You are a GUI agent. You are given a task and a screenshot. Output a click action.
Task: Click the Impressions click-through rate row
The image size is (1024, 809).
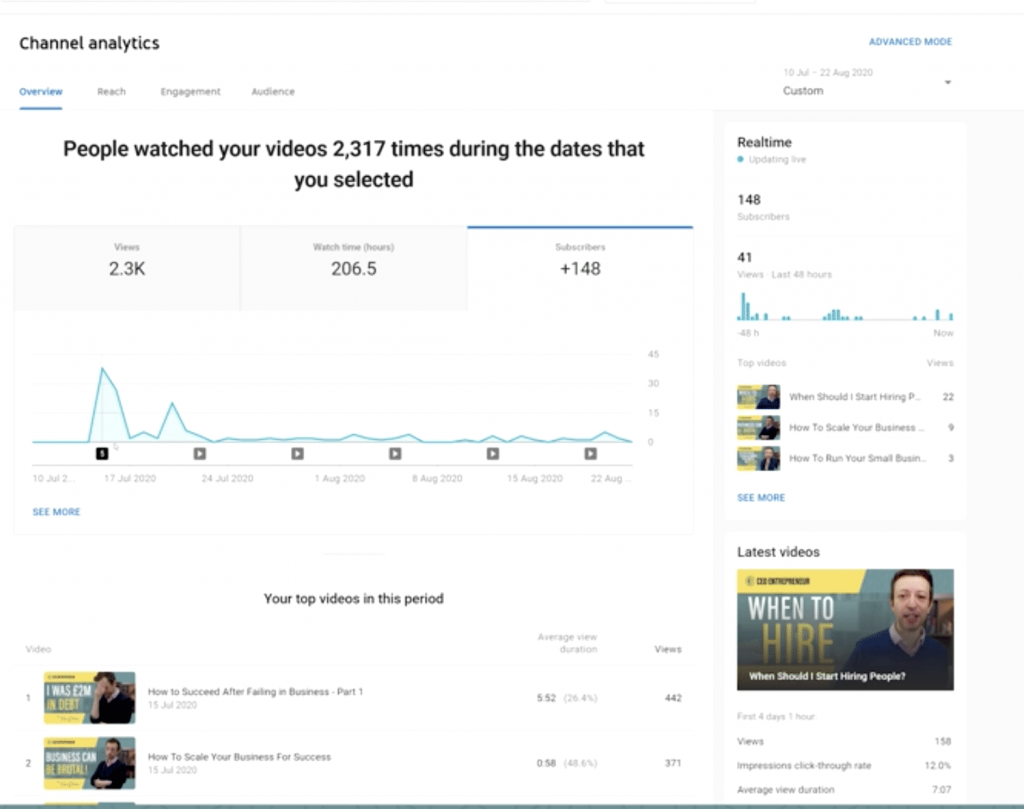pyautogui.click(x=844, y=765)
